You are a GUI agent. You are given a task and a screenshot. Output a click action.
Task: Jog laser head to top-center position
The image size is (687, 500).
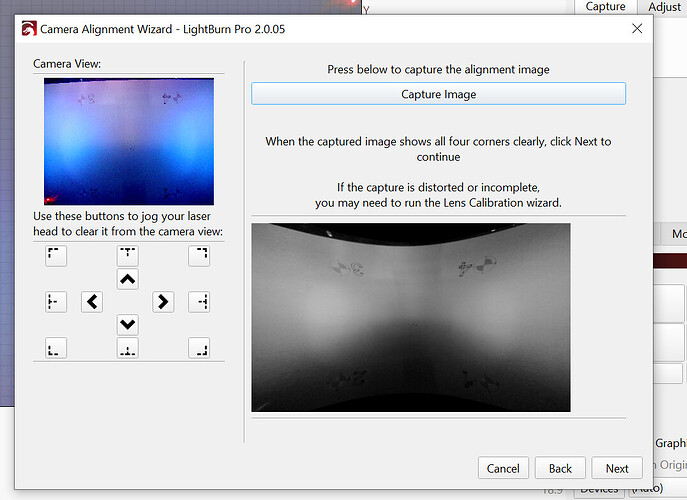[127, 256]
